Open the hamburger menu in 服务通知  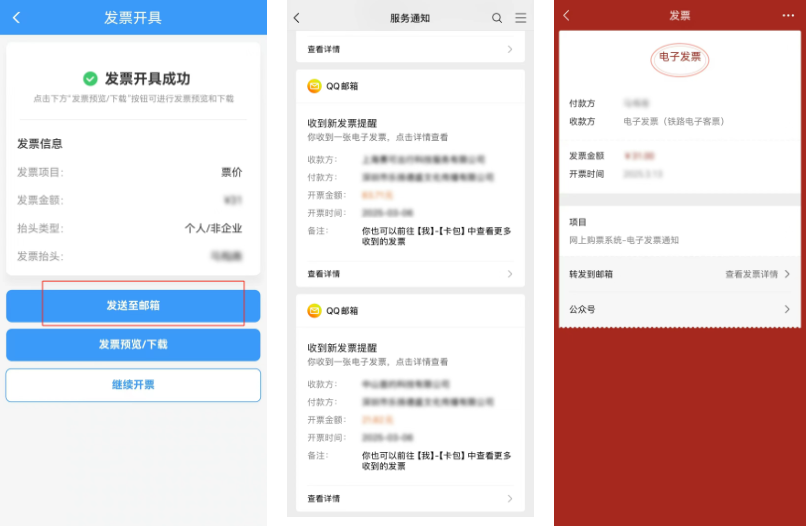(x=520, y=18)
